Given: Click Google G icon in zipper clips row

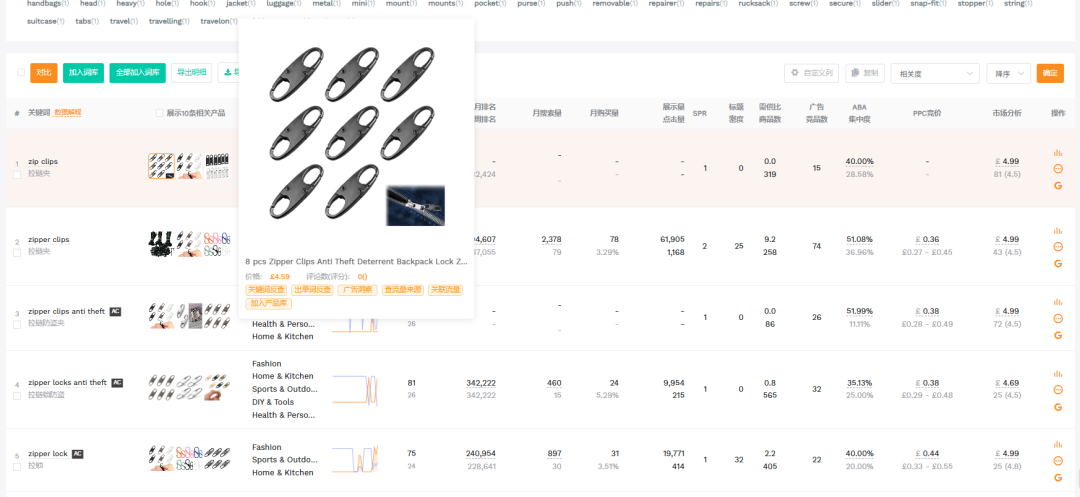Looking at the screenshot, I should (x=1058, y=263).
